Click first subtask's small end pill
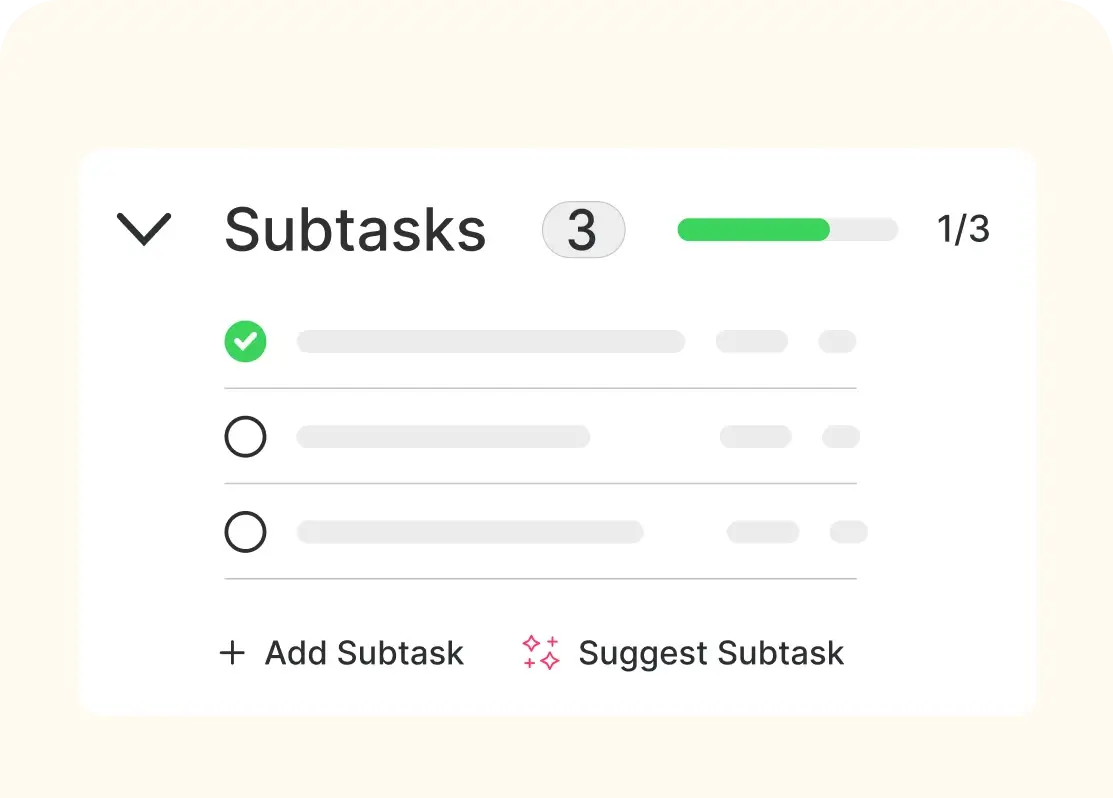 tap(837, 342)
